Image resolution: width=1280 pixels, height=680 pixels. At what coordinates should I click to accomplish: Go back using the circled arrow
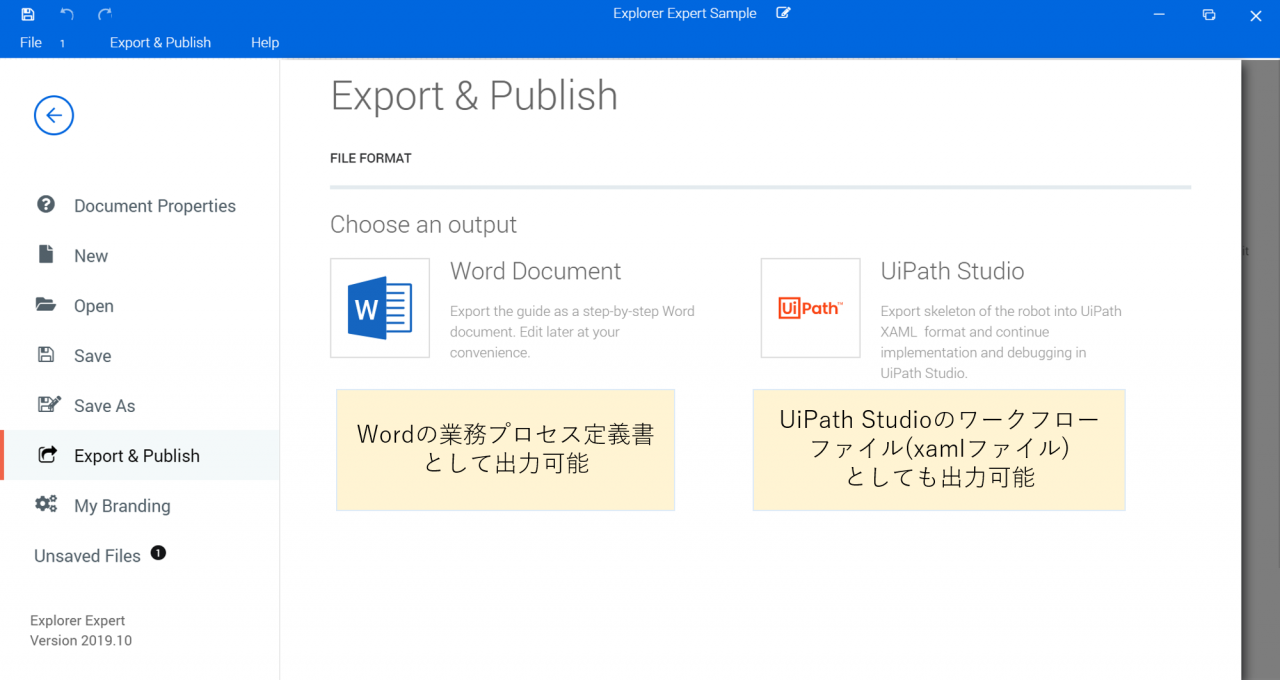click(54, 115)
